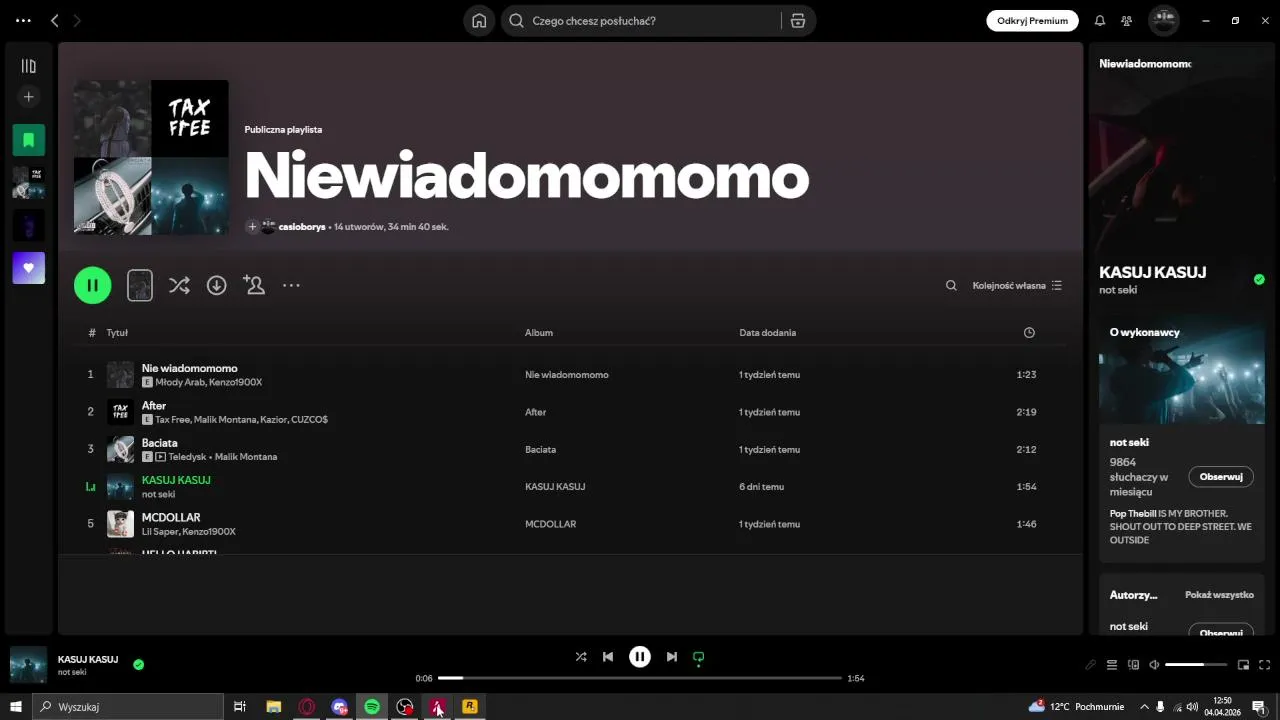Search within the playlist using magnifier icon
Image resolution: width=1280 pixels, height=720 pixels.
pos(951,285)
